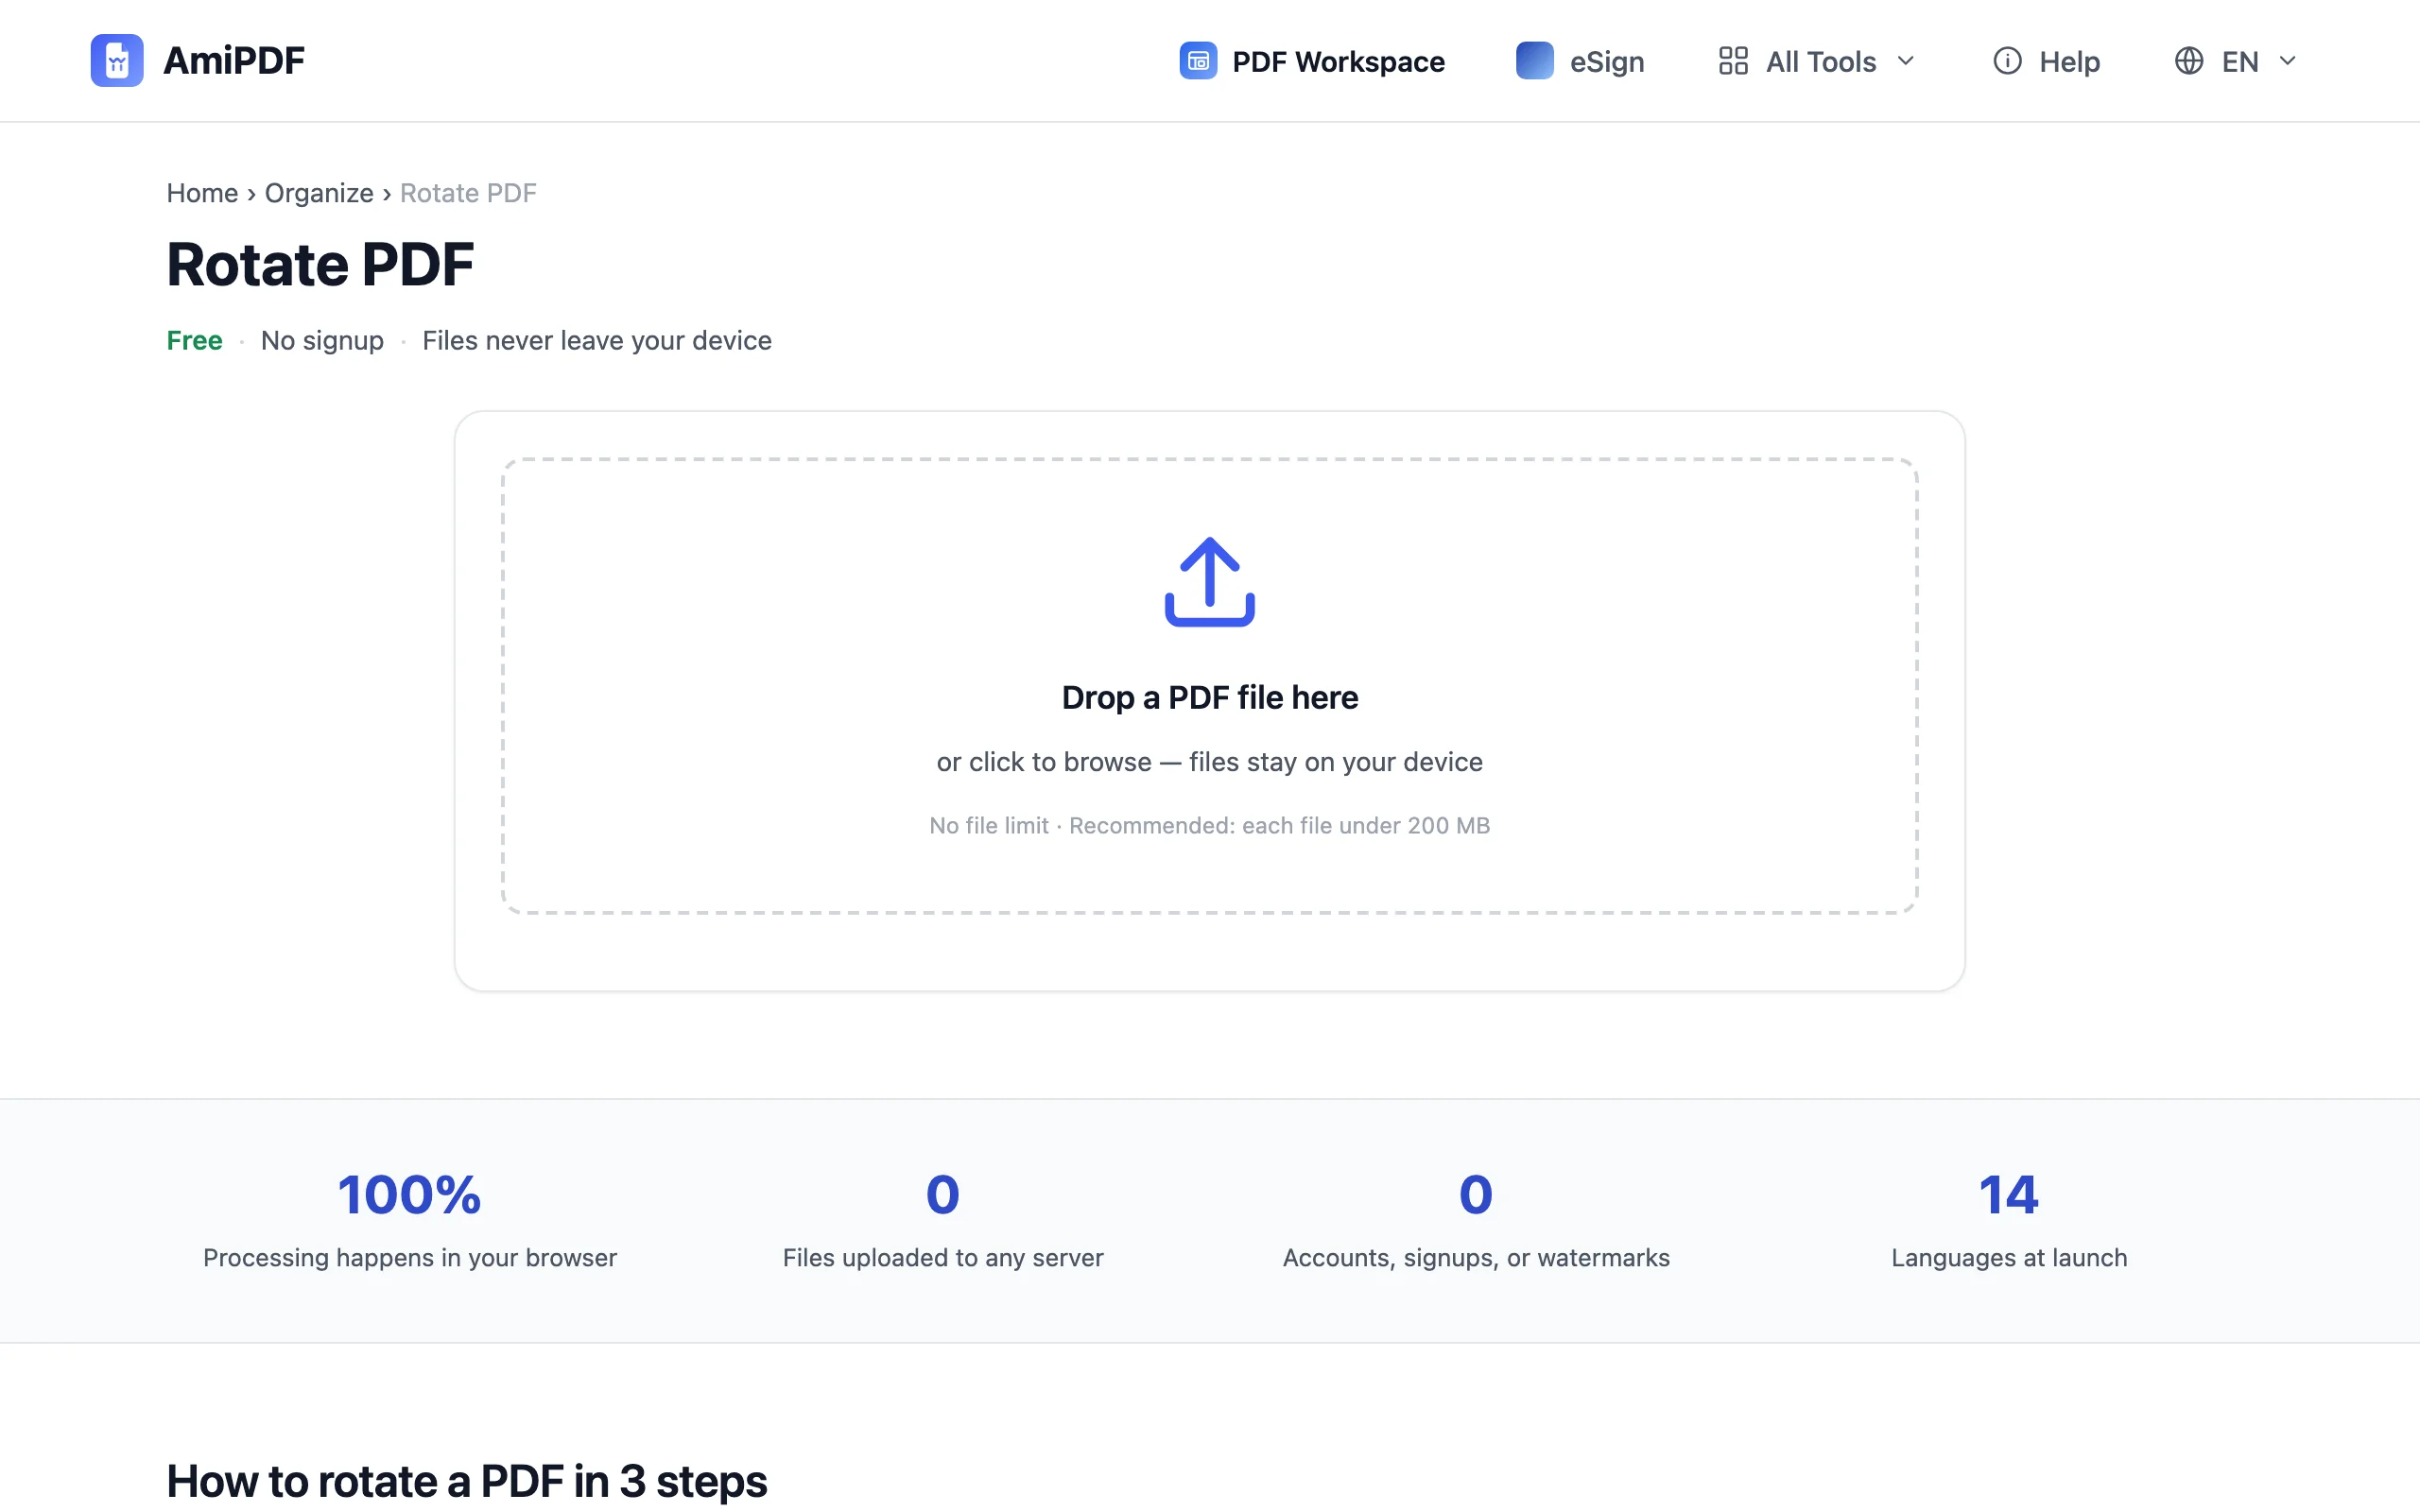2420x1512 pixels.
Task: Click the upload arrow icon
Action: pos(1210,582)
